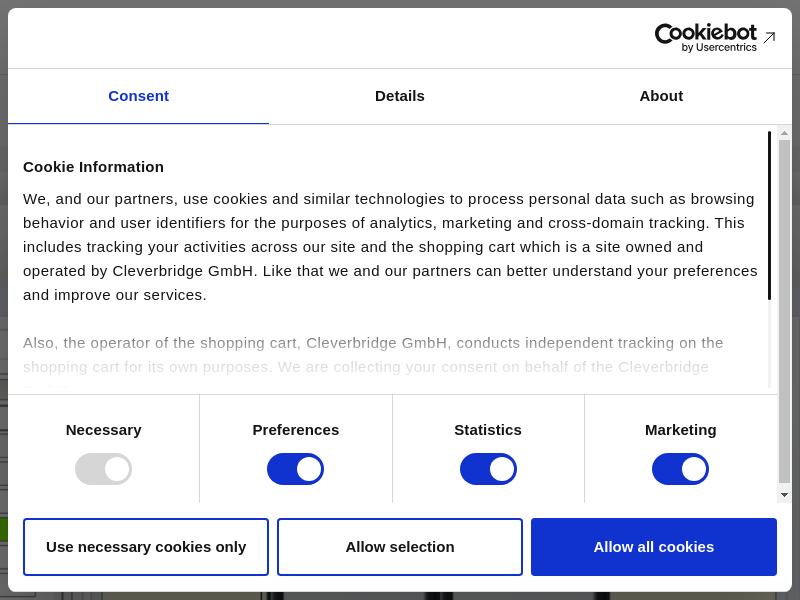Click the "Allow selection" button

(400, 547)
